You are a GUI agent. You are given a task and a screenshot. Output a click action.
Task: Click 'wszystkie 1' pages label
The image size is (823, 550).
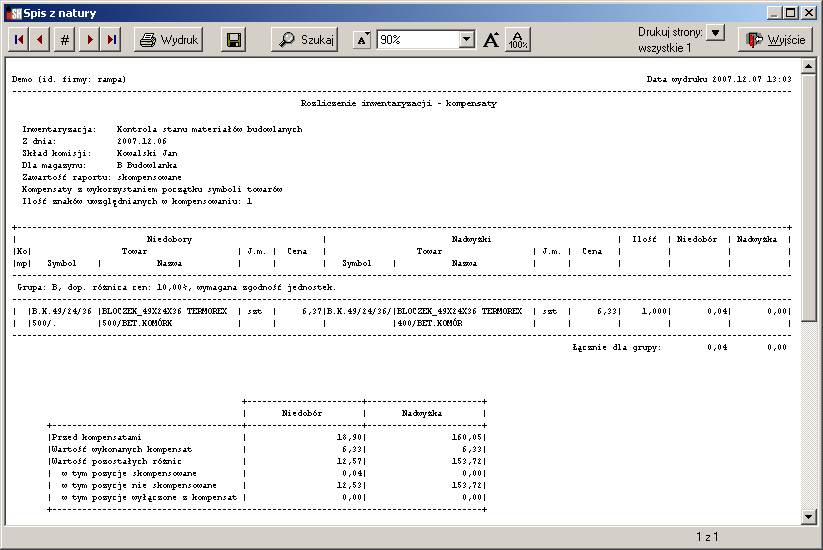pos(664,48)
